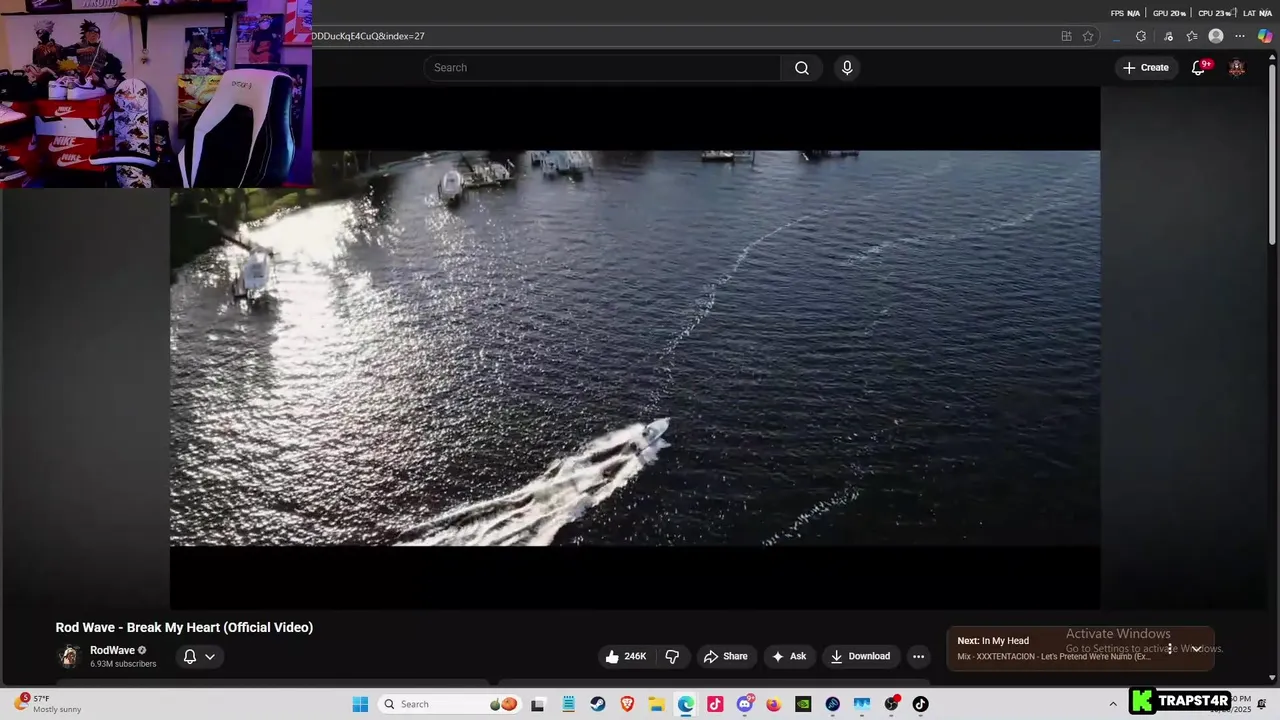1280x720 pixels.
Task: Open Edge extensions puzzle icon
Action: (1141, 36)
